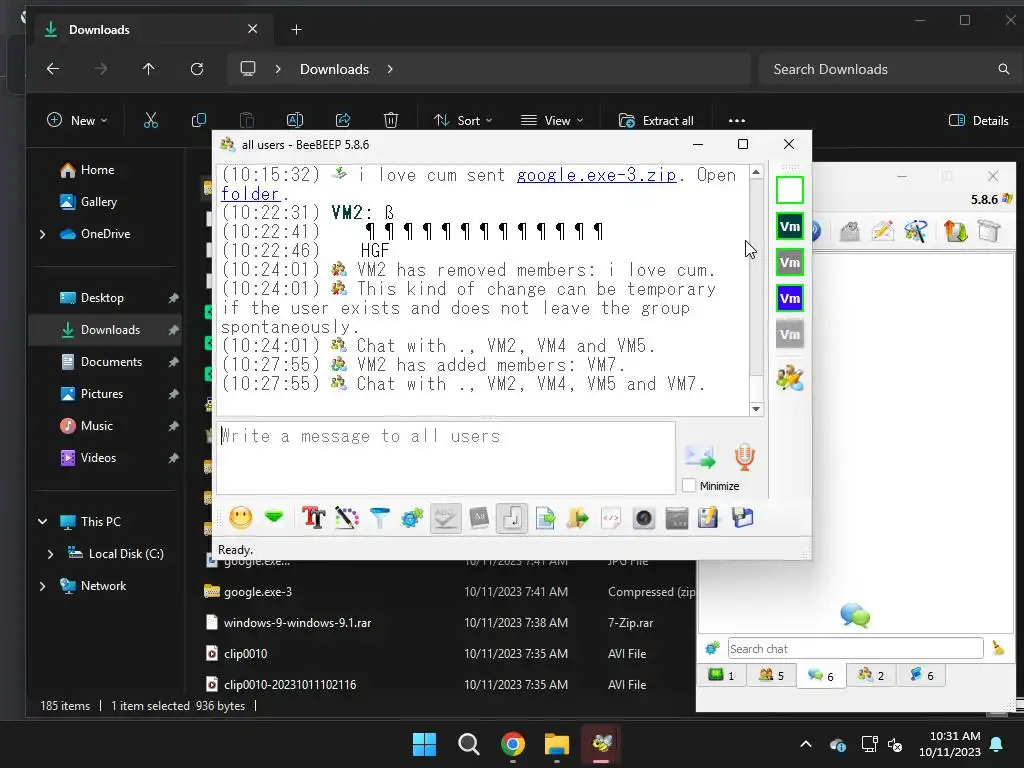1024x768 pixels.
Task: Click Search chat field in BeeBEEP main window
Action: point(856,648)
